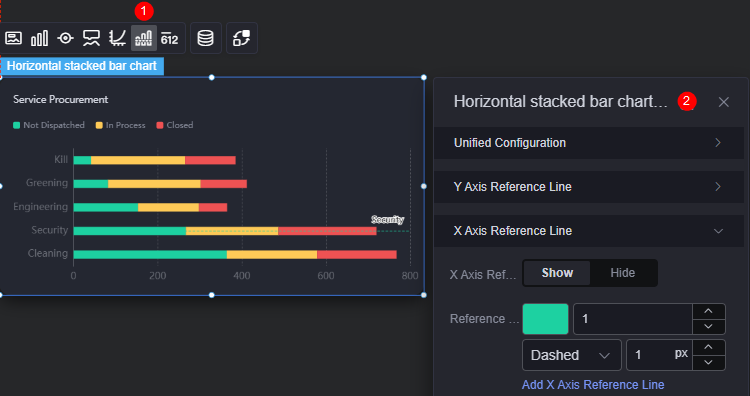
Task: Open the data source database icon
Action: click(206, 38)
